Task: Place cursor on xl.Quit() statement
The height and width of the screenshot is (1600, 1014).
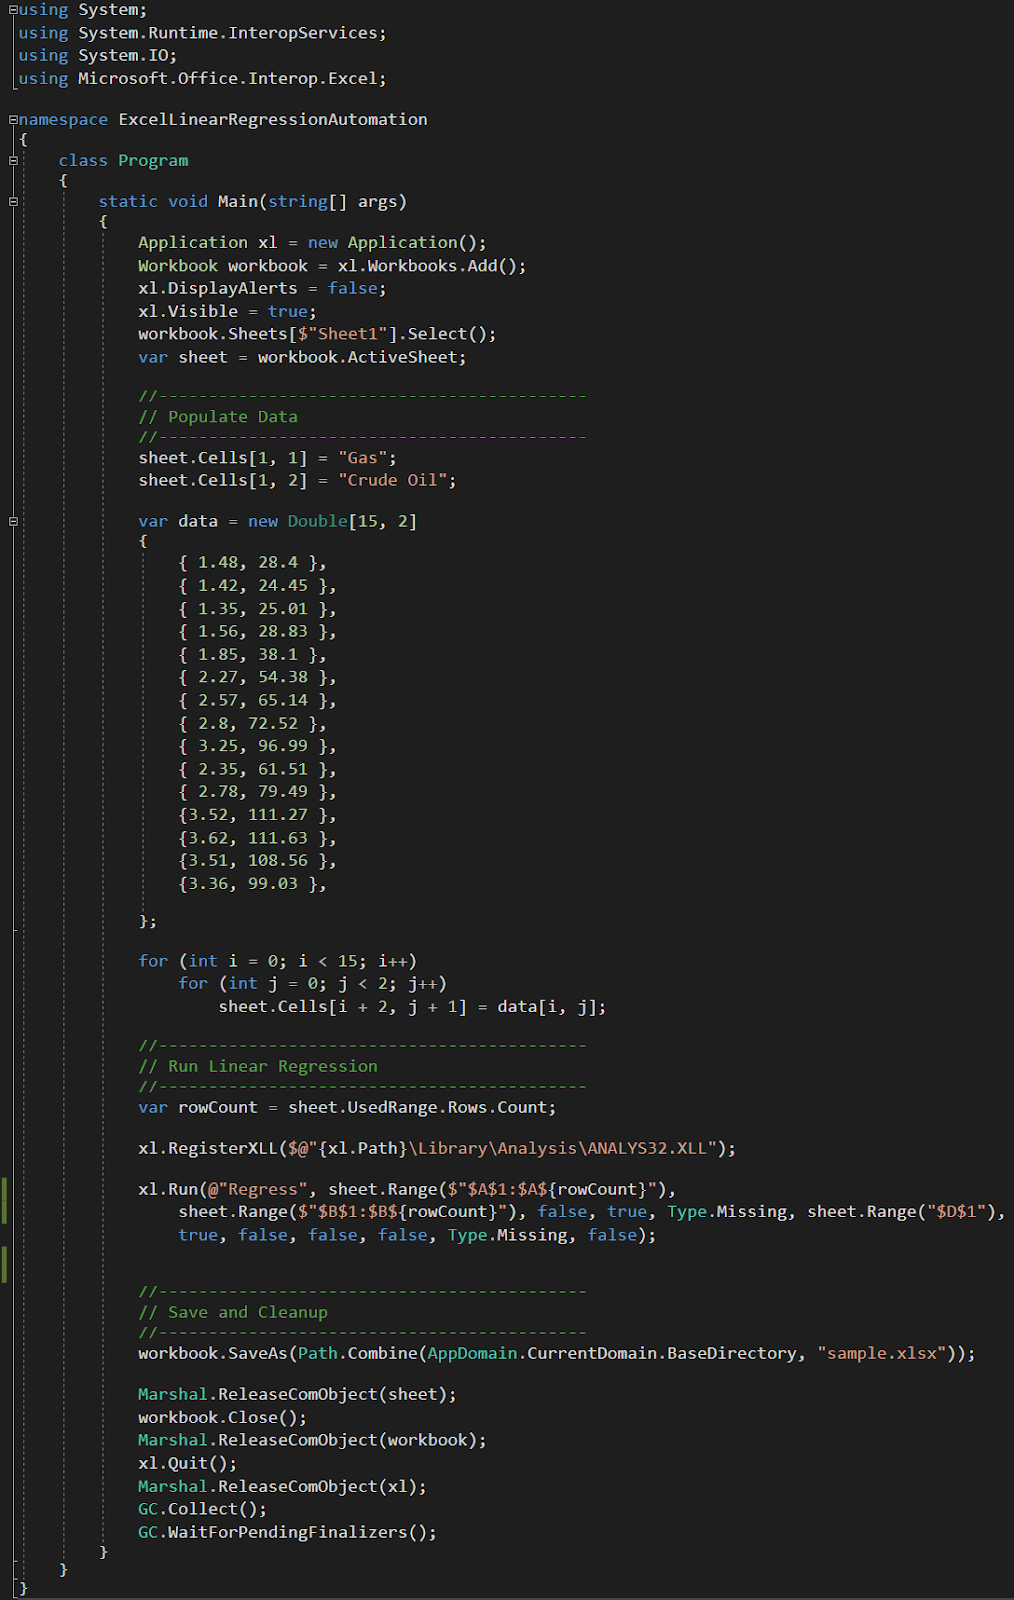Action: coord(188,1463)
